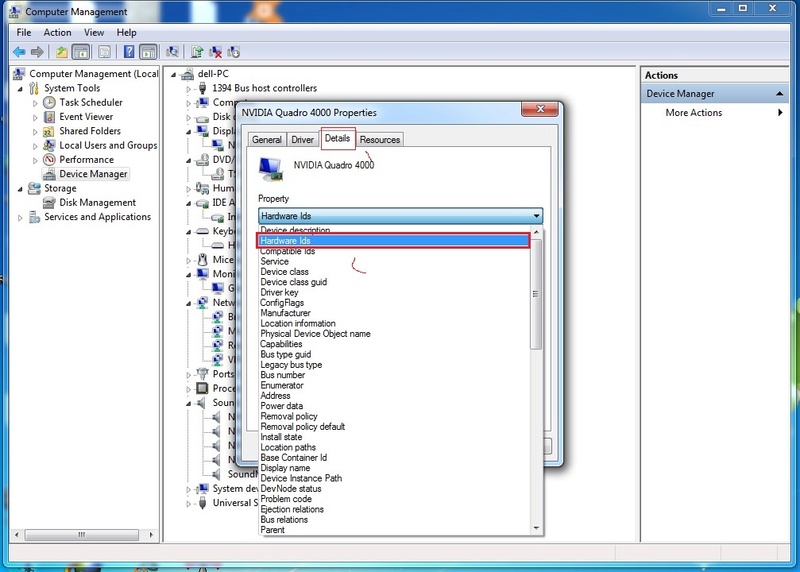This screenshot has height=572, width=800.
Task: Click the Update Driver Software toolbar icon
Action: tap(196, 52)
